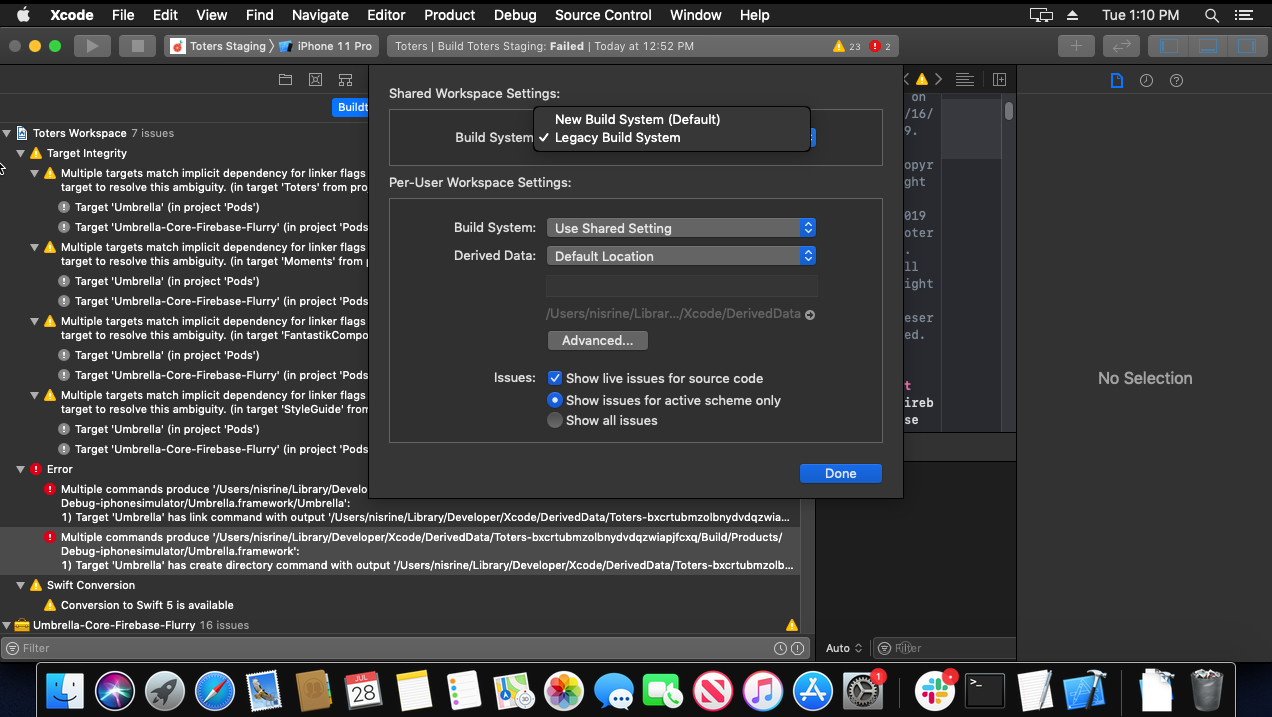
Task: Click the Done button
Action: coord(840,473)
